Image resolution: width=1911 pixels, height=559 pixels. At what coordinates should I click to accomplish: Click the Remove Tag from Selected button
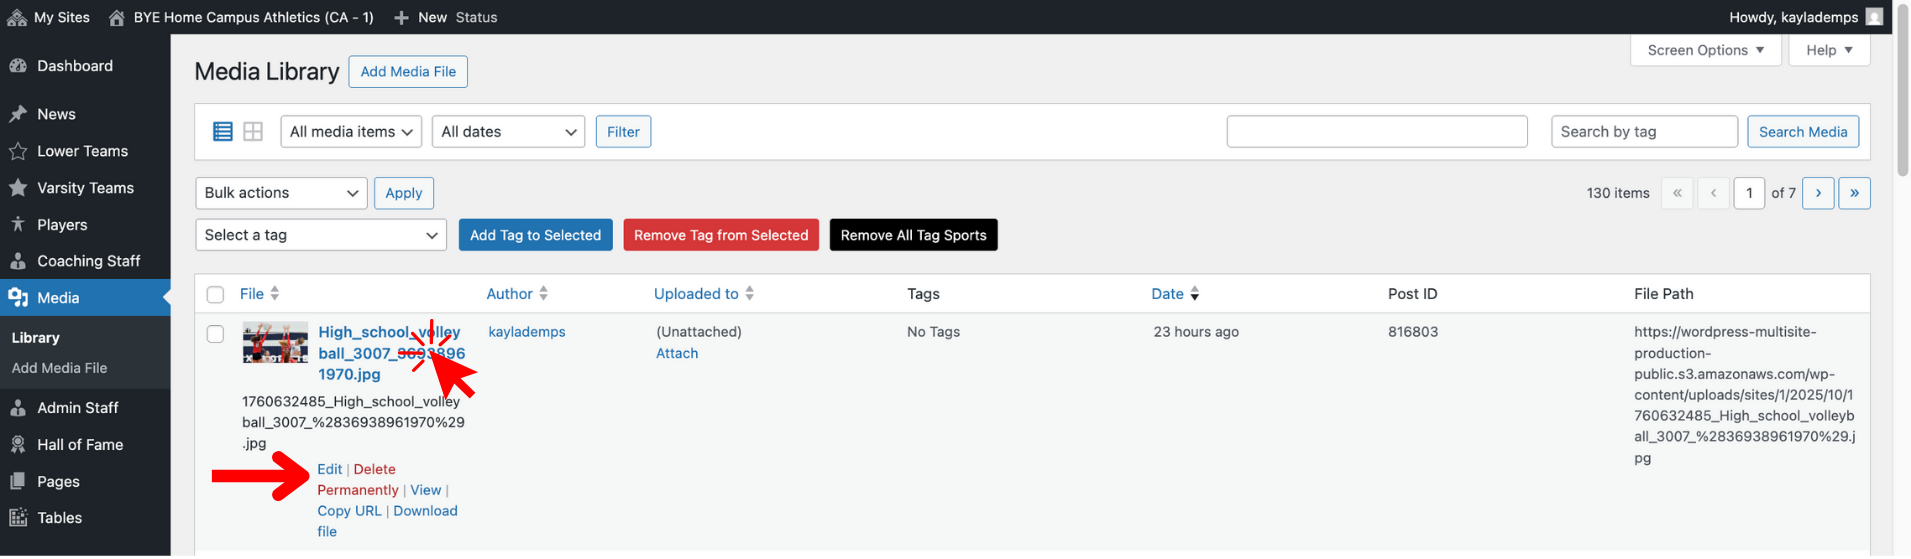pyautogui.click(x=720, y=235)
